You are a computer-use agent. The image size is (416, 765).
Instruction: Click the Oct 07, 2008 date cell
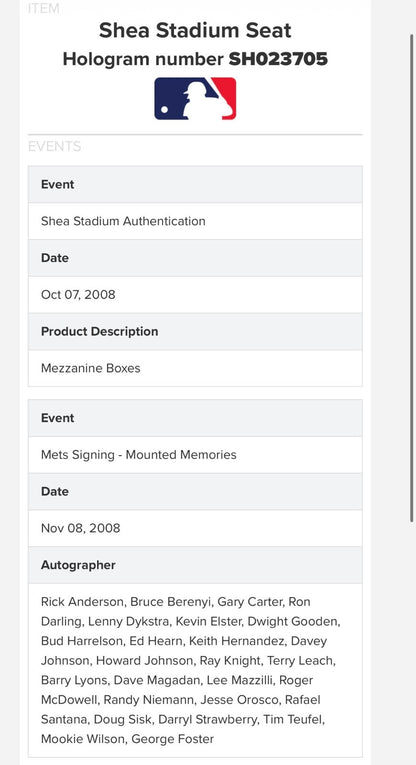click(x=195, y=295)
